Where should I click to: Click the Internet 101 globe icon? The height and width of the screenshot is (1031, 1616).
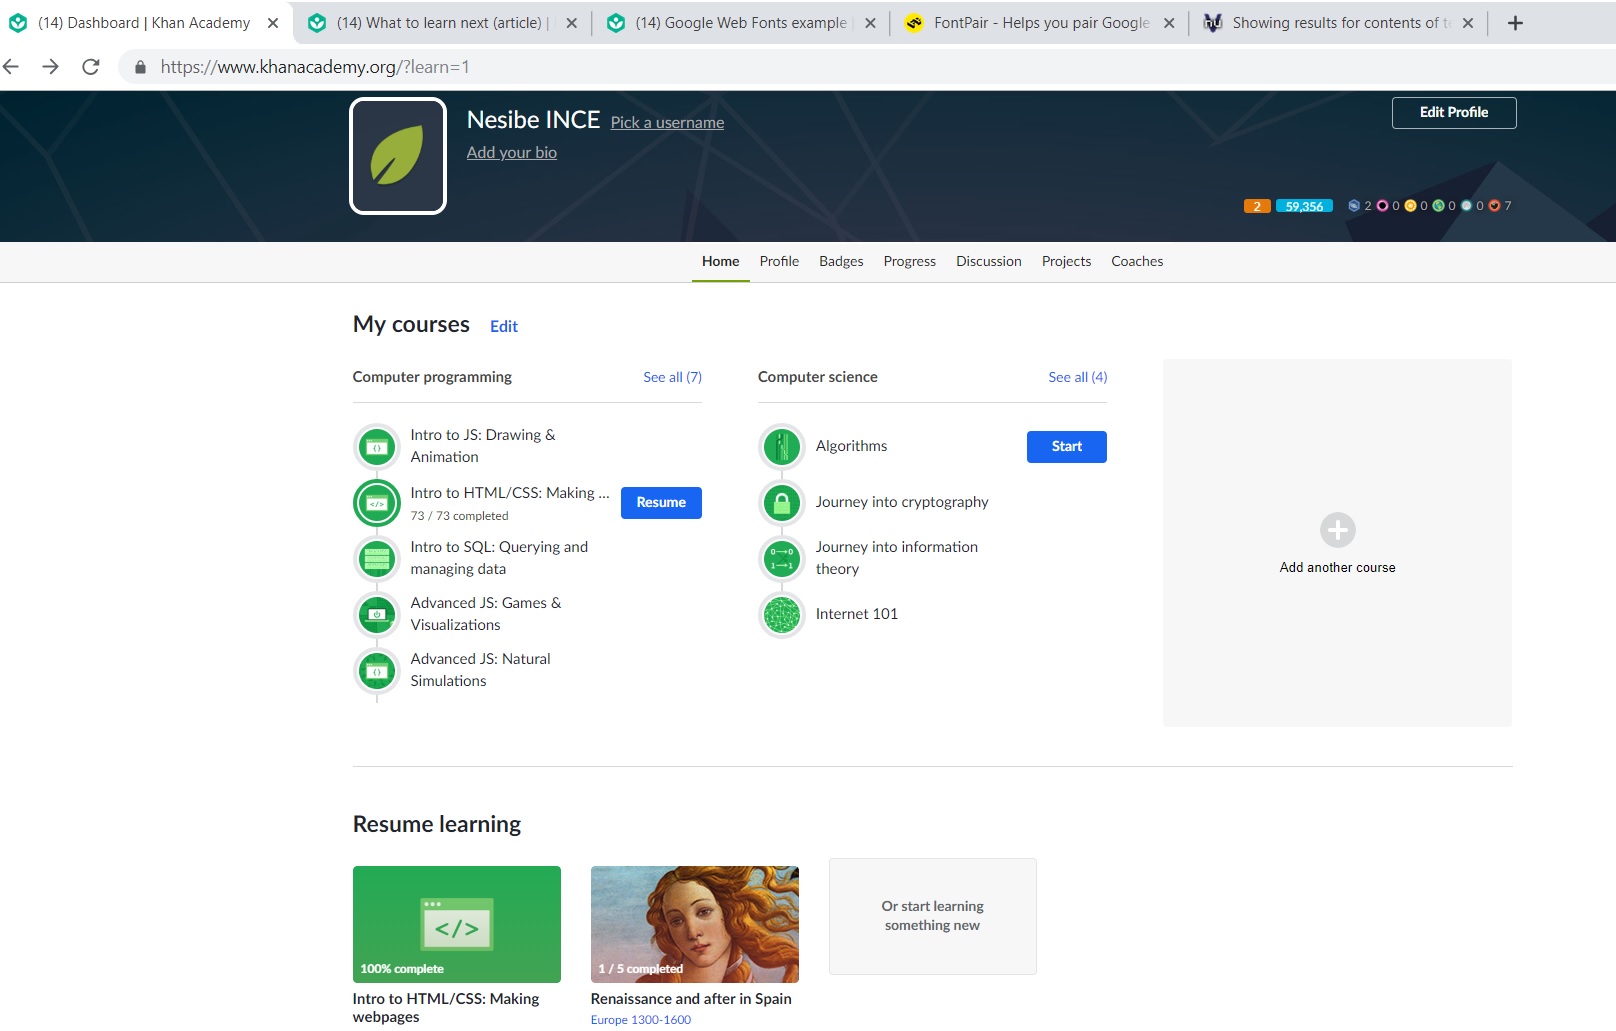coord(782,615)
